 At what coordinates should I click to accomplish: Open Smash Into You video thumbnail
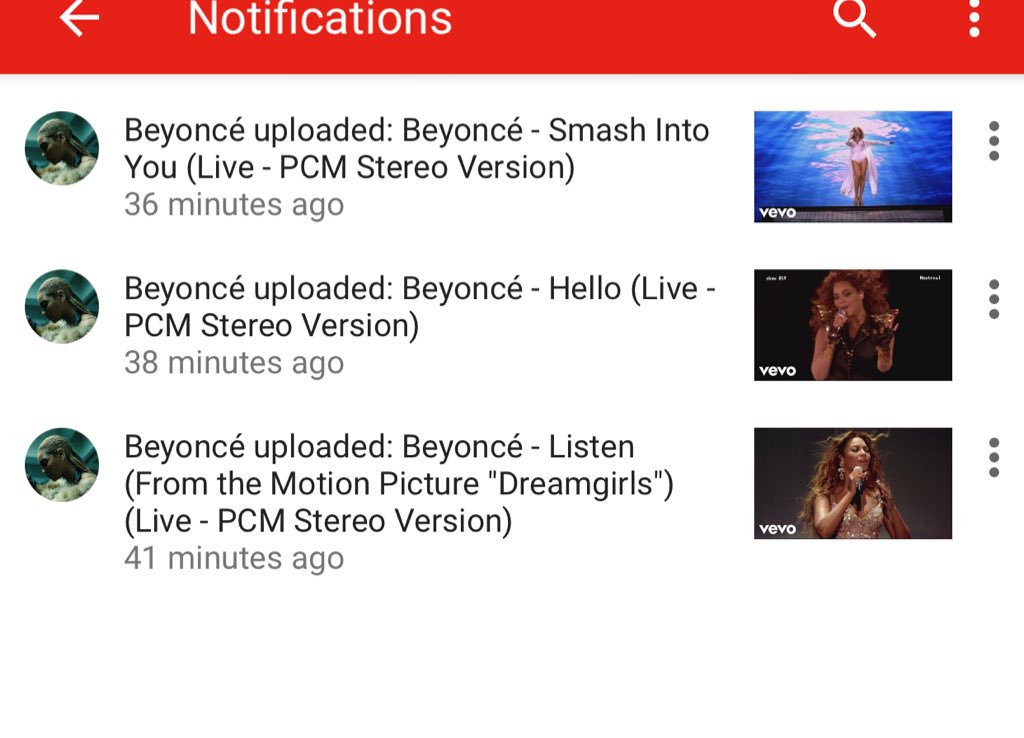(x=853, y=167)
